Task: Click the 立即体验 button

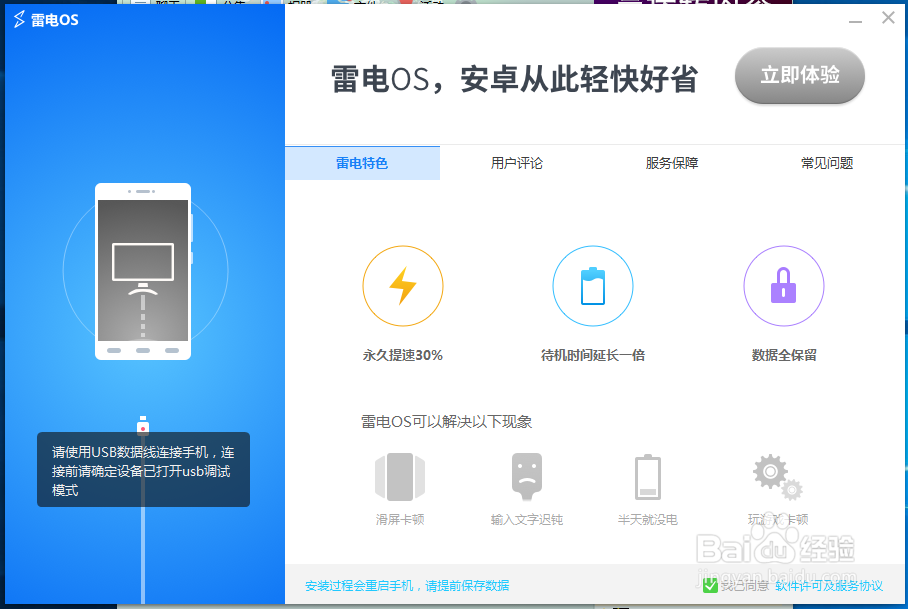Action: click(800, 75)
